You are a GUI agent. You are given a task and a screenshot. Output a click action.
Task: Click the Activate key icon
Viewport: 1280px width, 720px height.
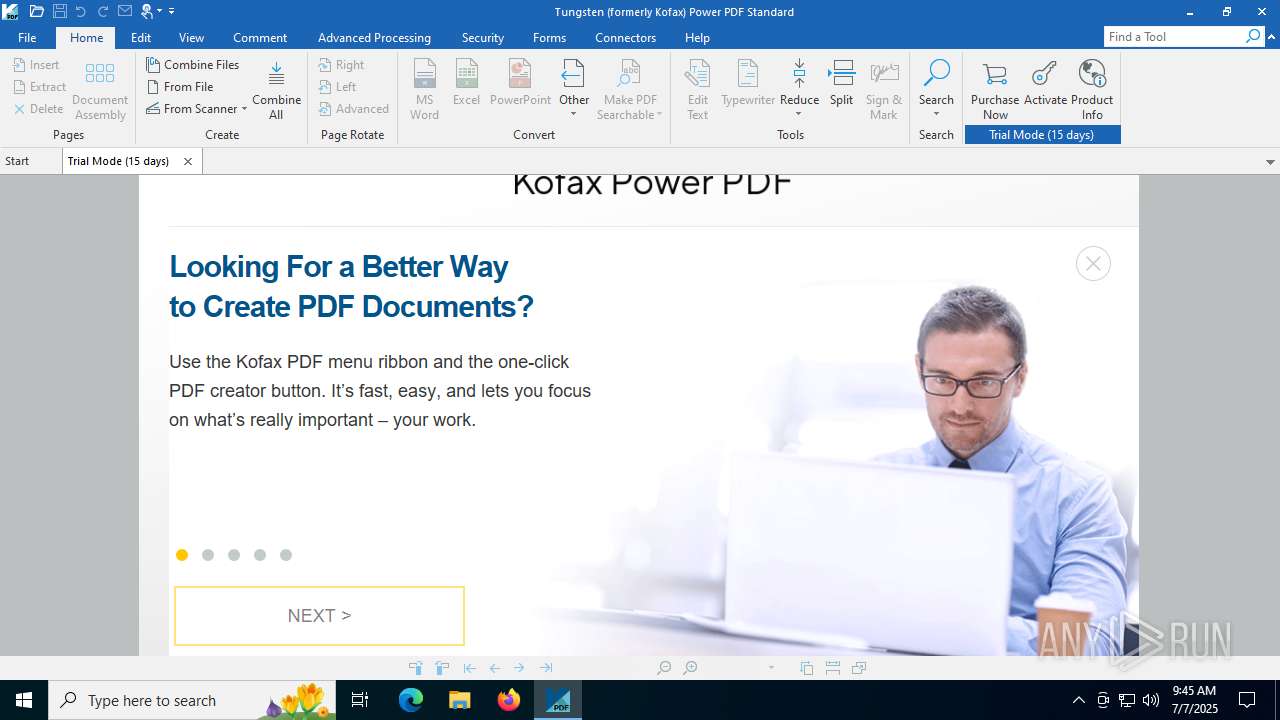[1045, 82]
